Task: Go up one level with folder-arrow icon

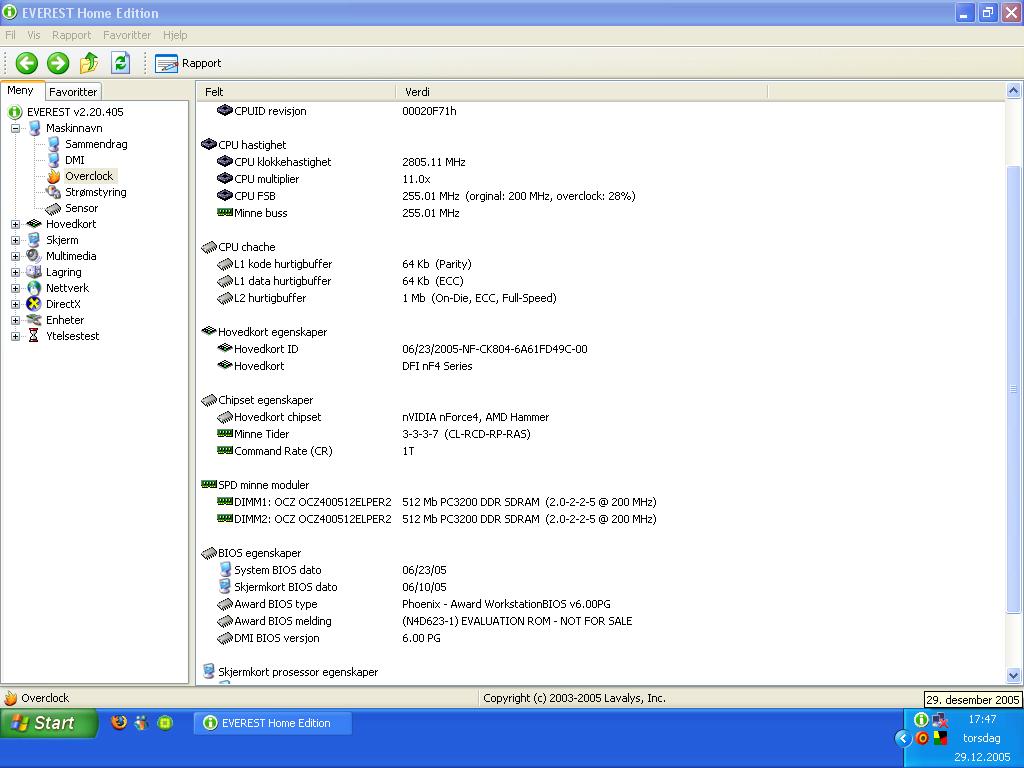Action: coord(89,63)
